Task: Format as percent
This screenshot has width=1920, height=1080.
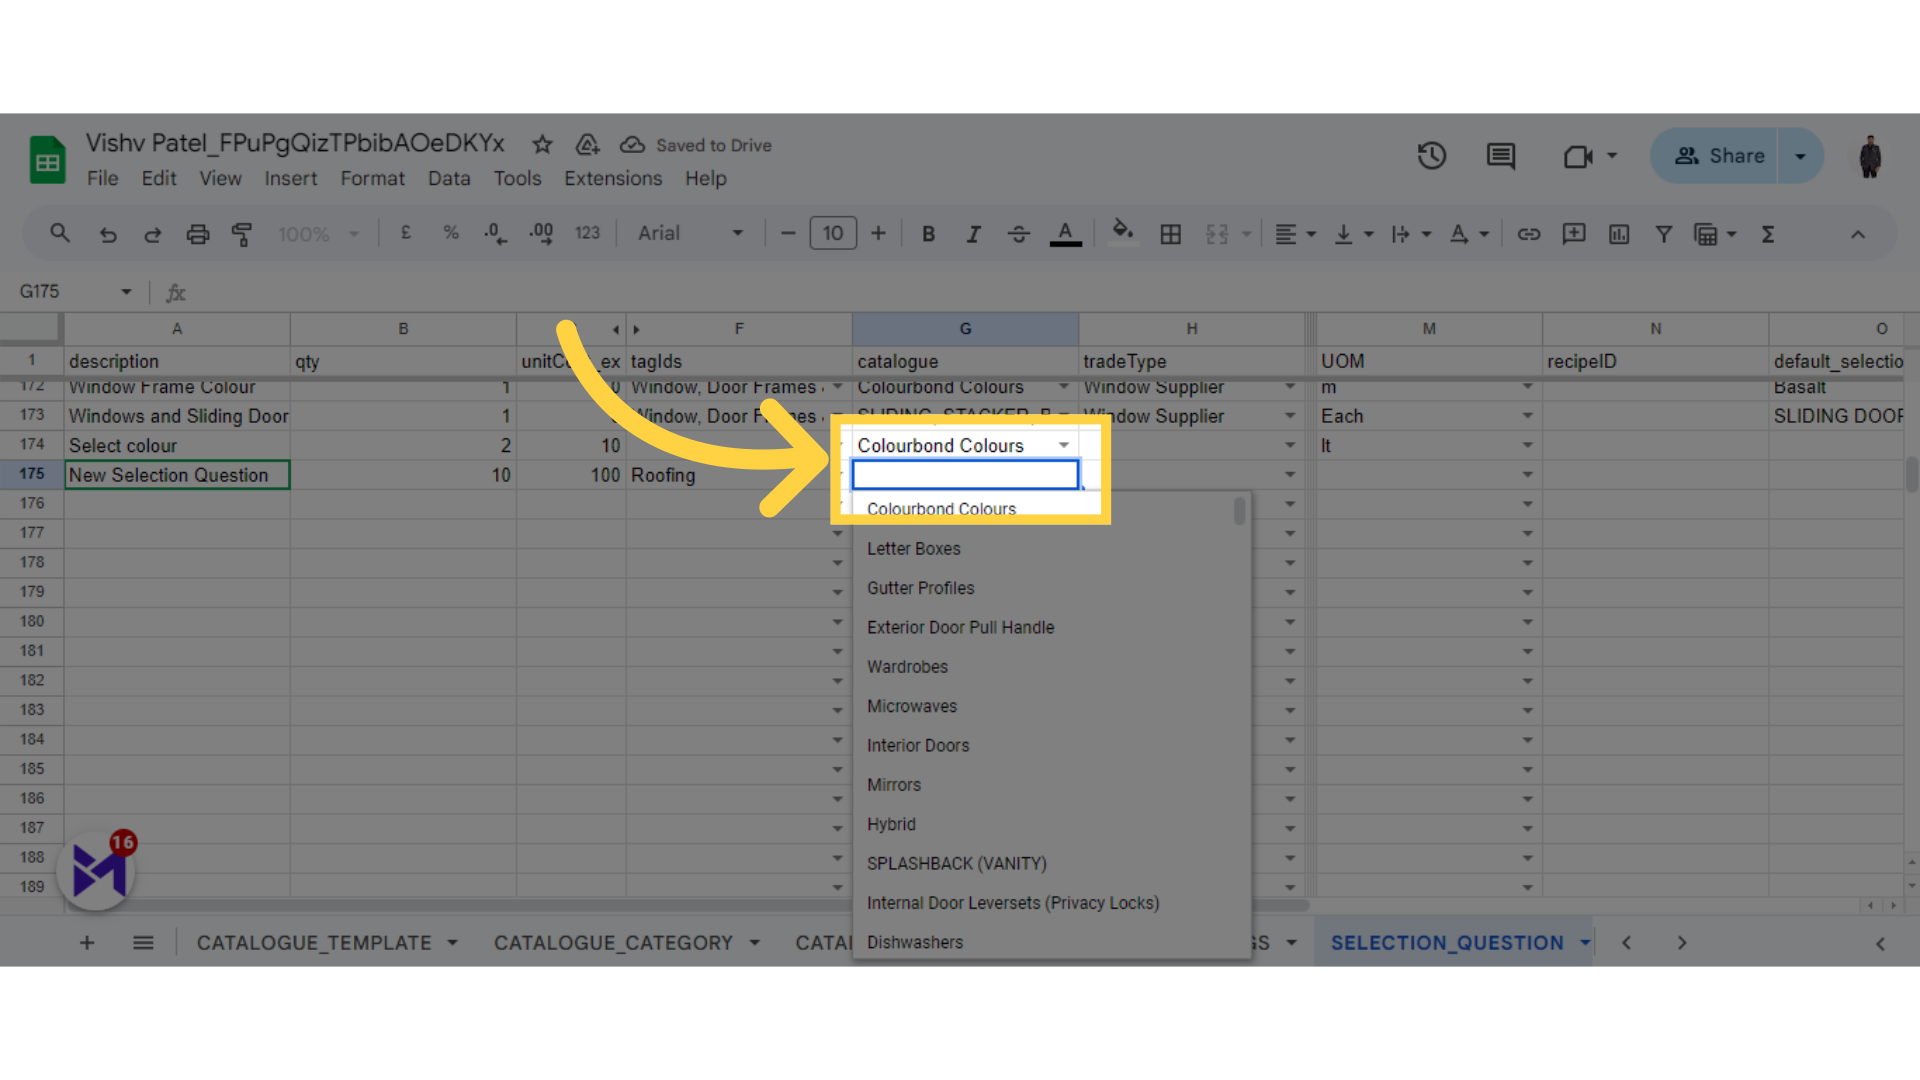Action: (x=451, y=233)
